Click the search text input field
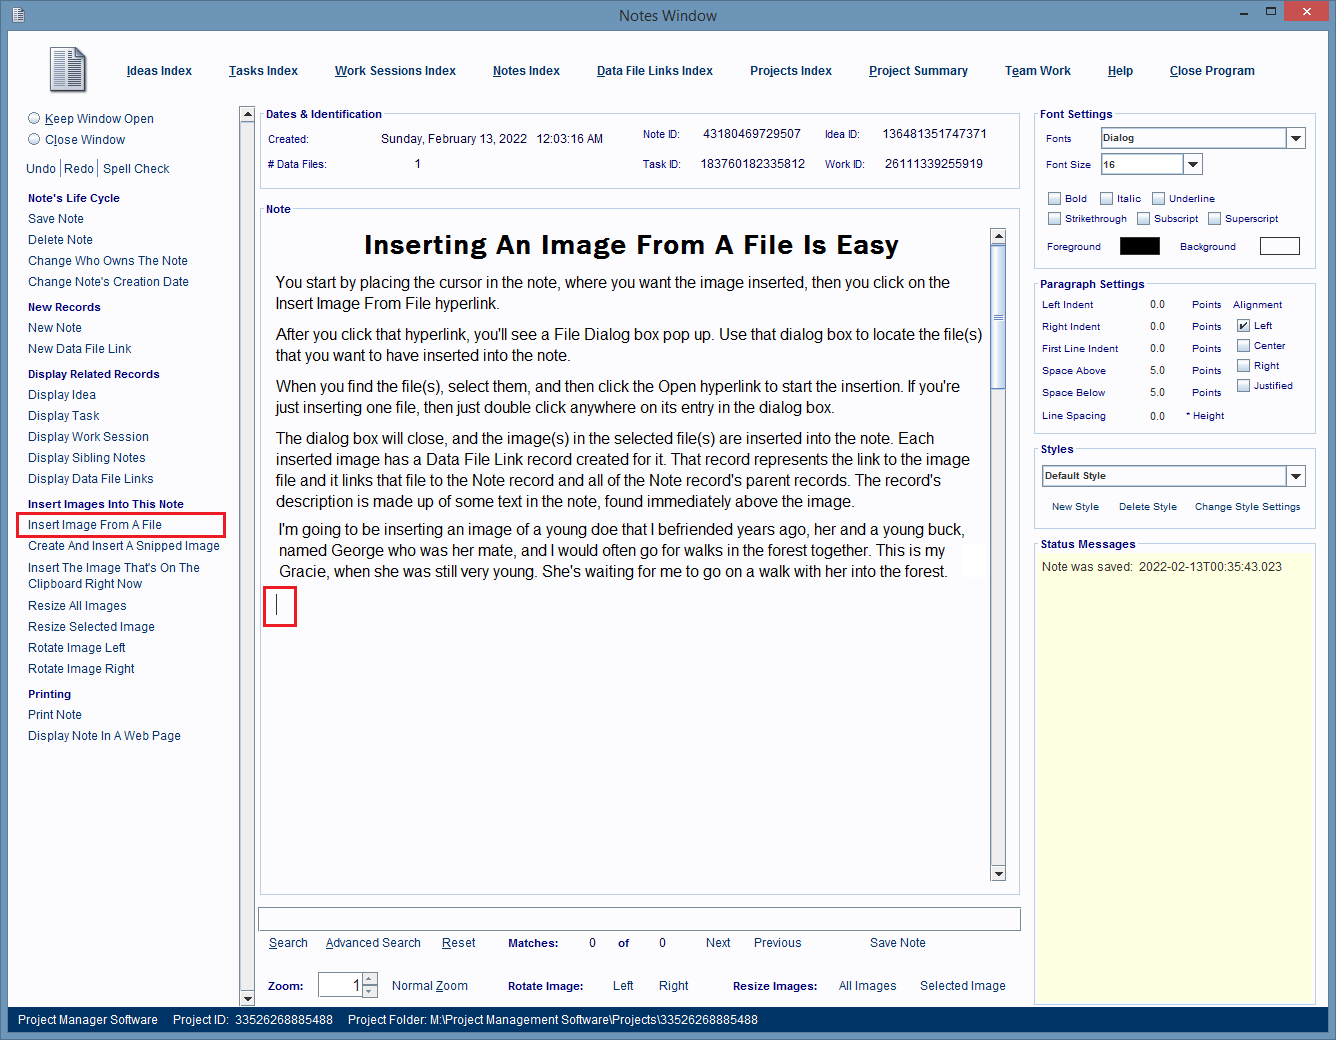Viewport: 1336px width, 1040px height. pos(639,919)
